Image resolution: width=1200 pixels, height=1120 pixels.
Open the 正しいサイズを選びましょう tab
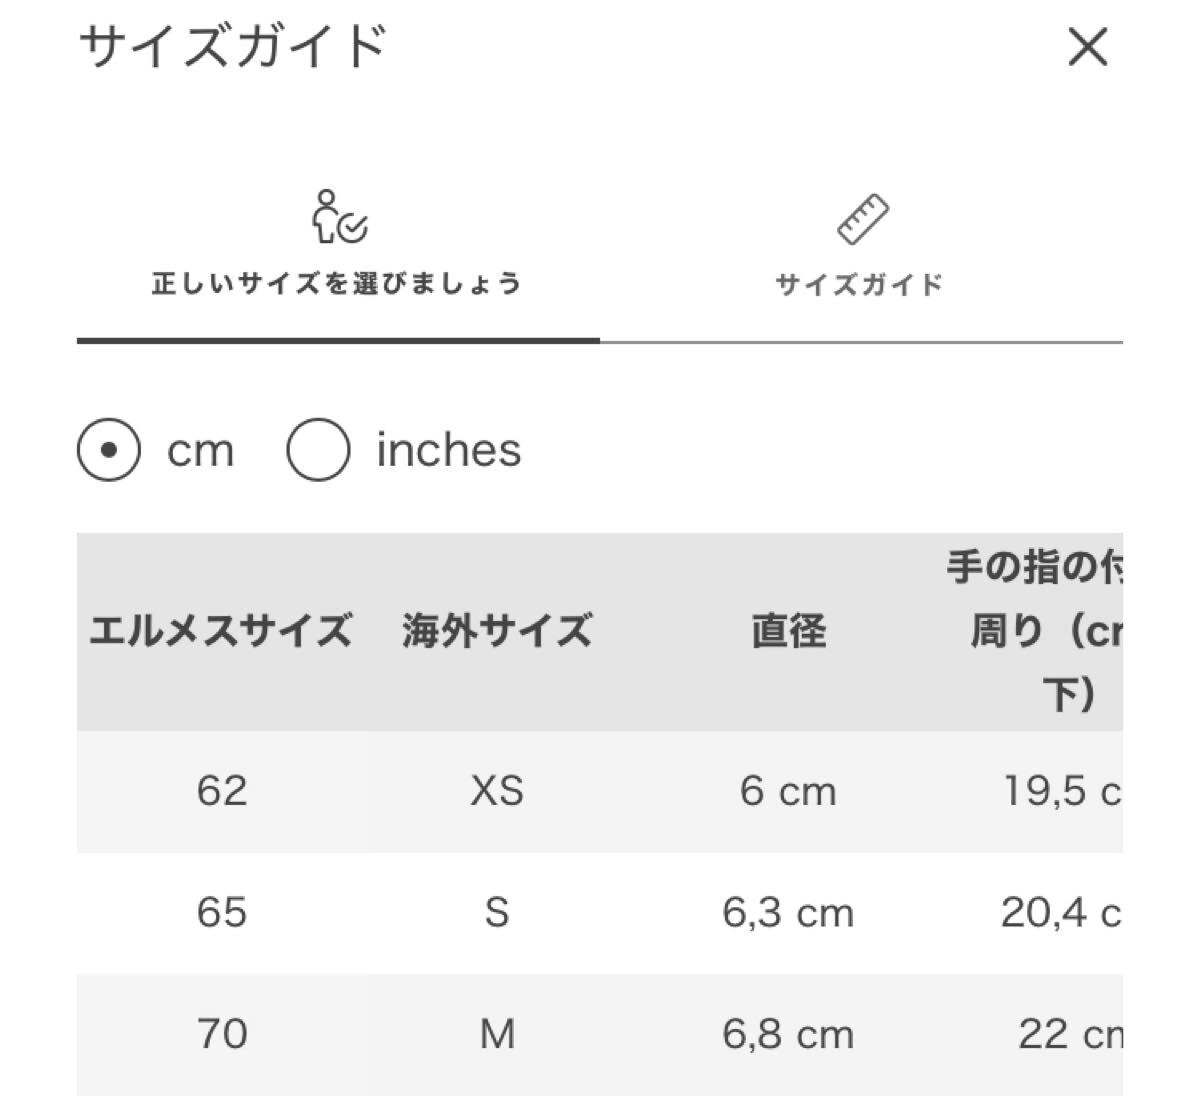(x=337, y=283)
